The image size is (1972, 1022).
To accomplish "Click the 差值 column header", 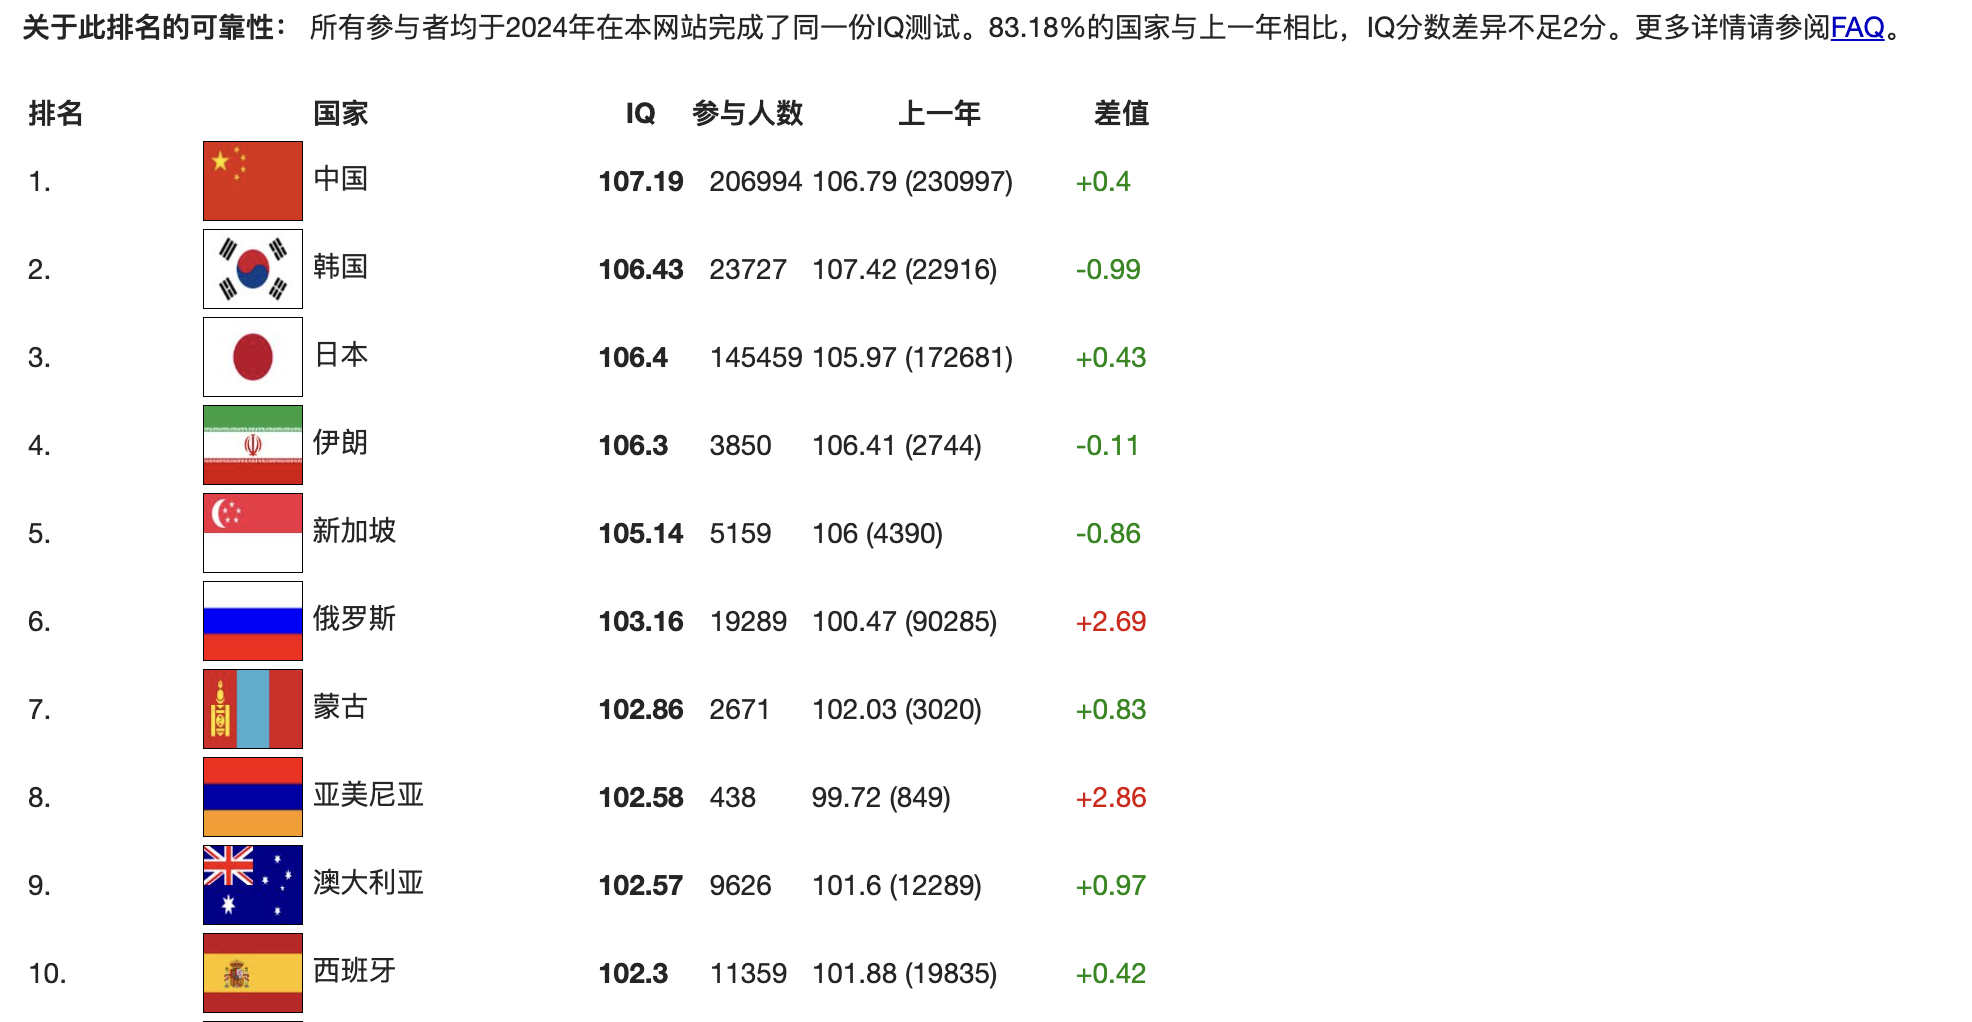I will click(1121, 114).
